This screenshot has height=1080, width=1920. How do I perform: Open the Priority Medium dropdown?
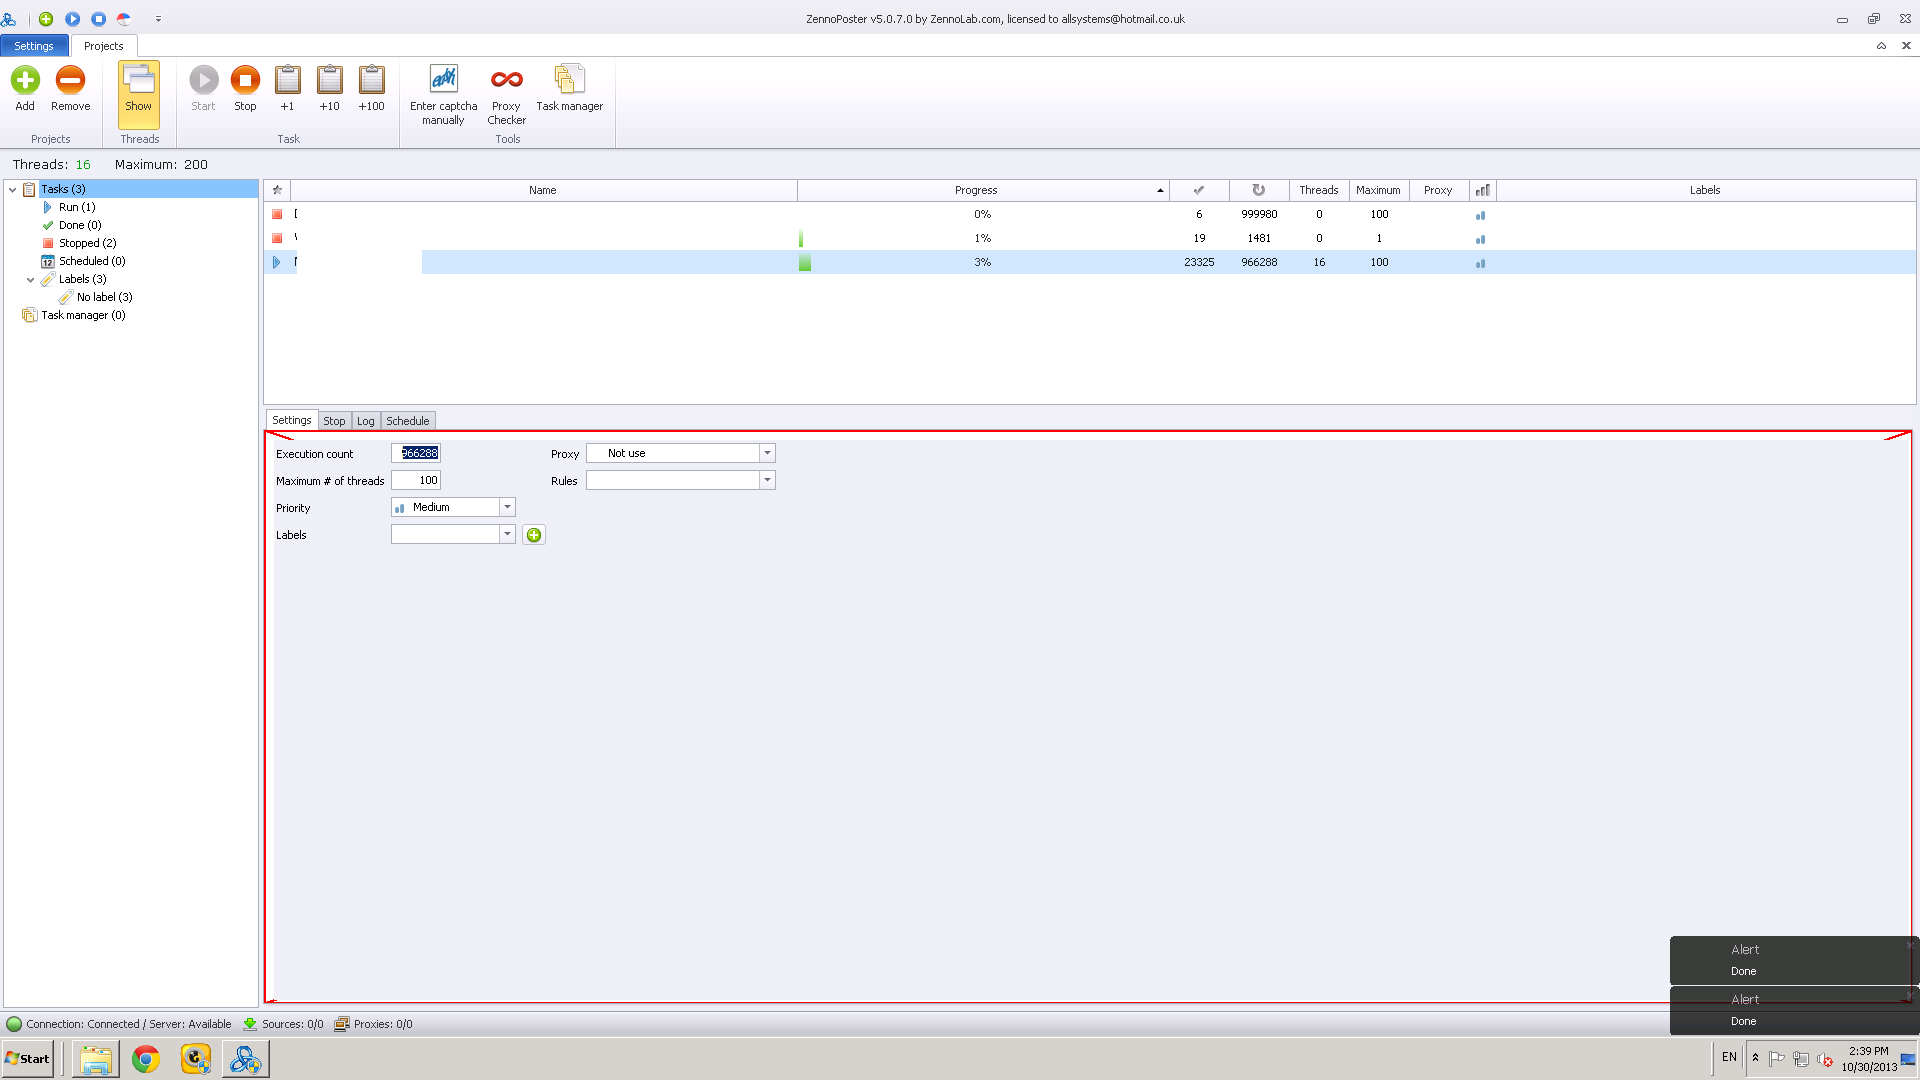pos(507,507)
